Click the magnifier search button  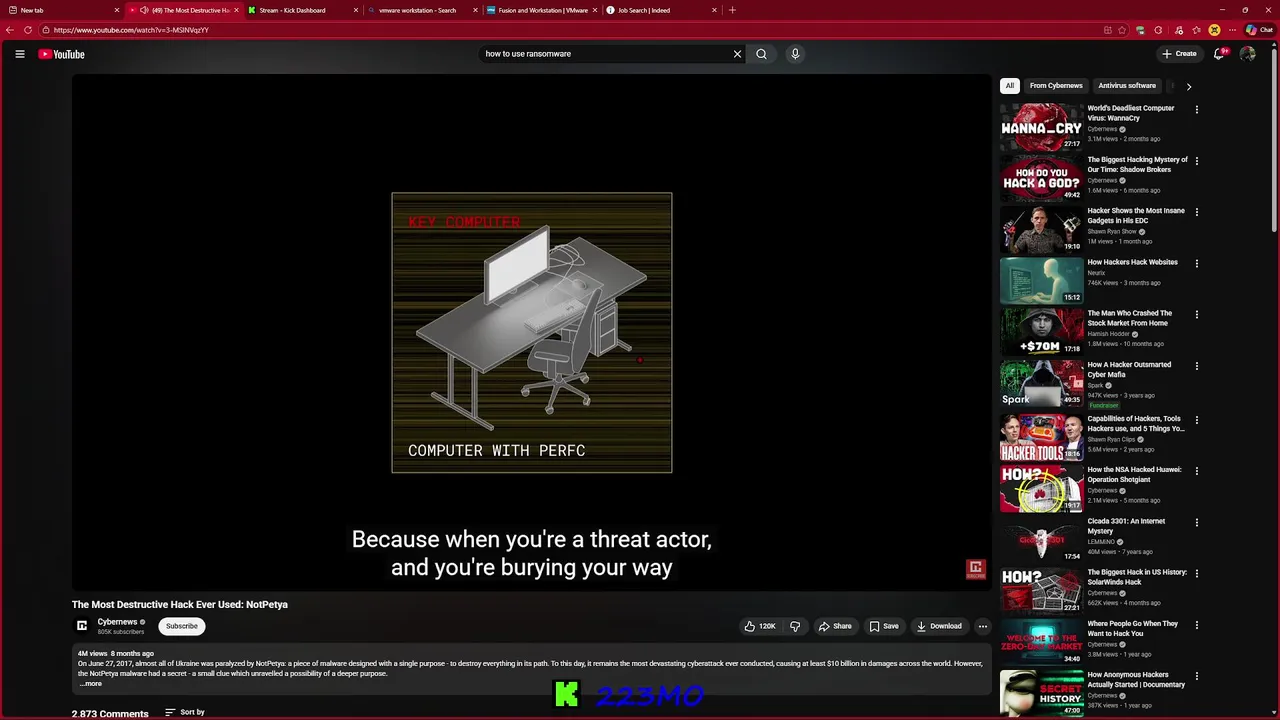[761, 54]
